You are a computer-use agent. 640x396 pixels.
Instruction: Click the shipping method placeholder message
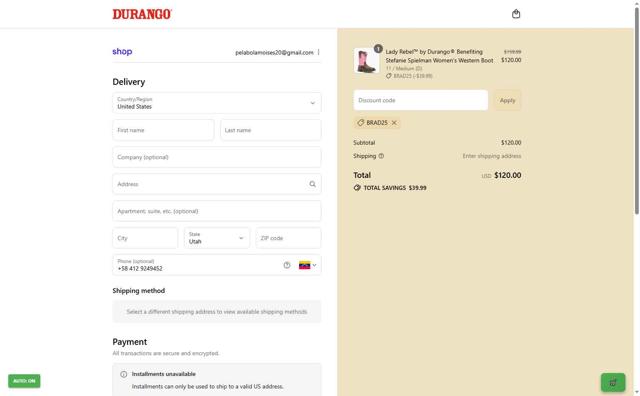click(217, 311)
